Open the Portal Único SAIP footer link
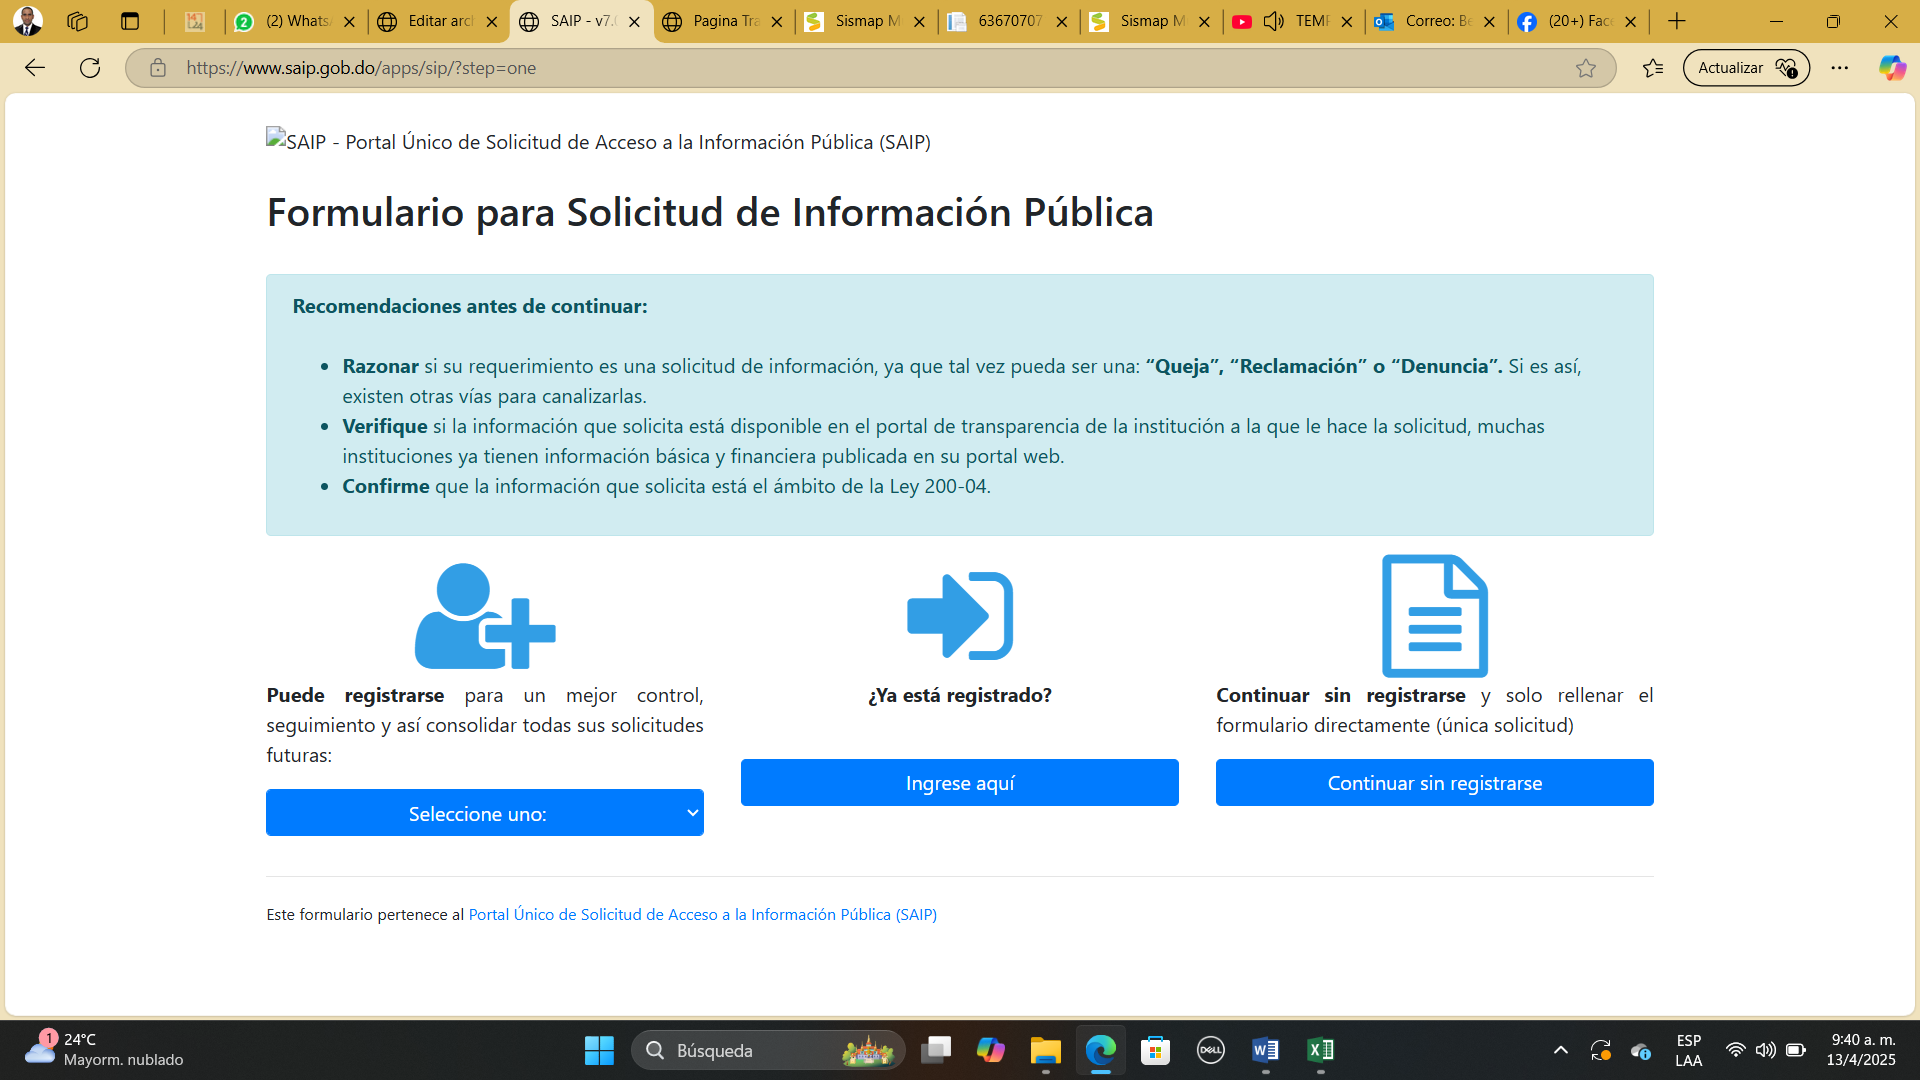Screen dimensions: 1920x1080 coord(702,914)
